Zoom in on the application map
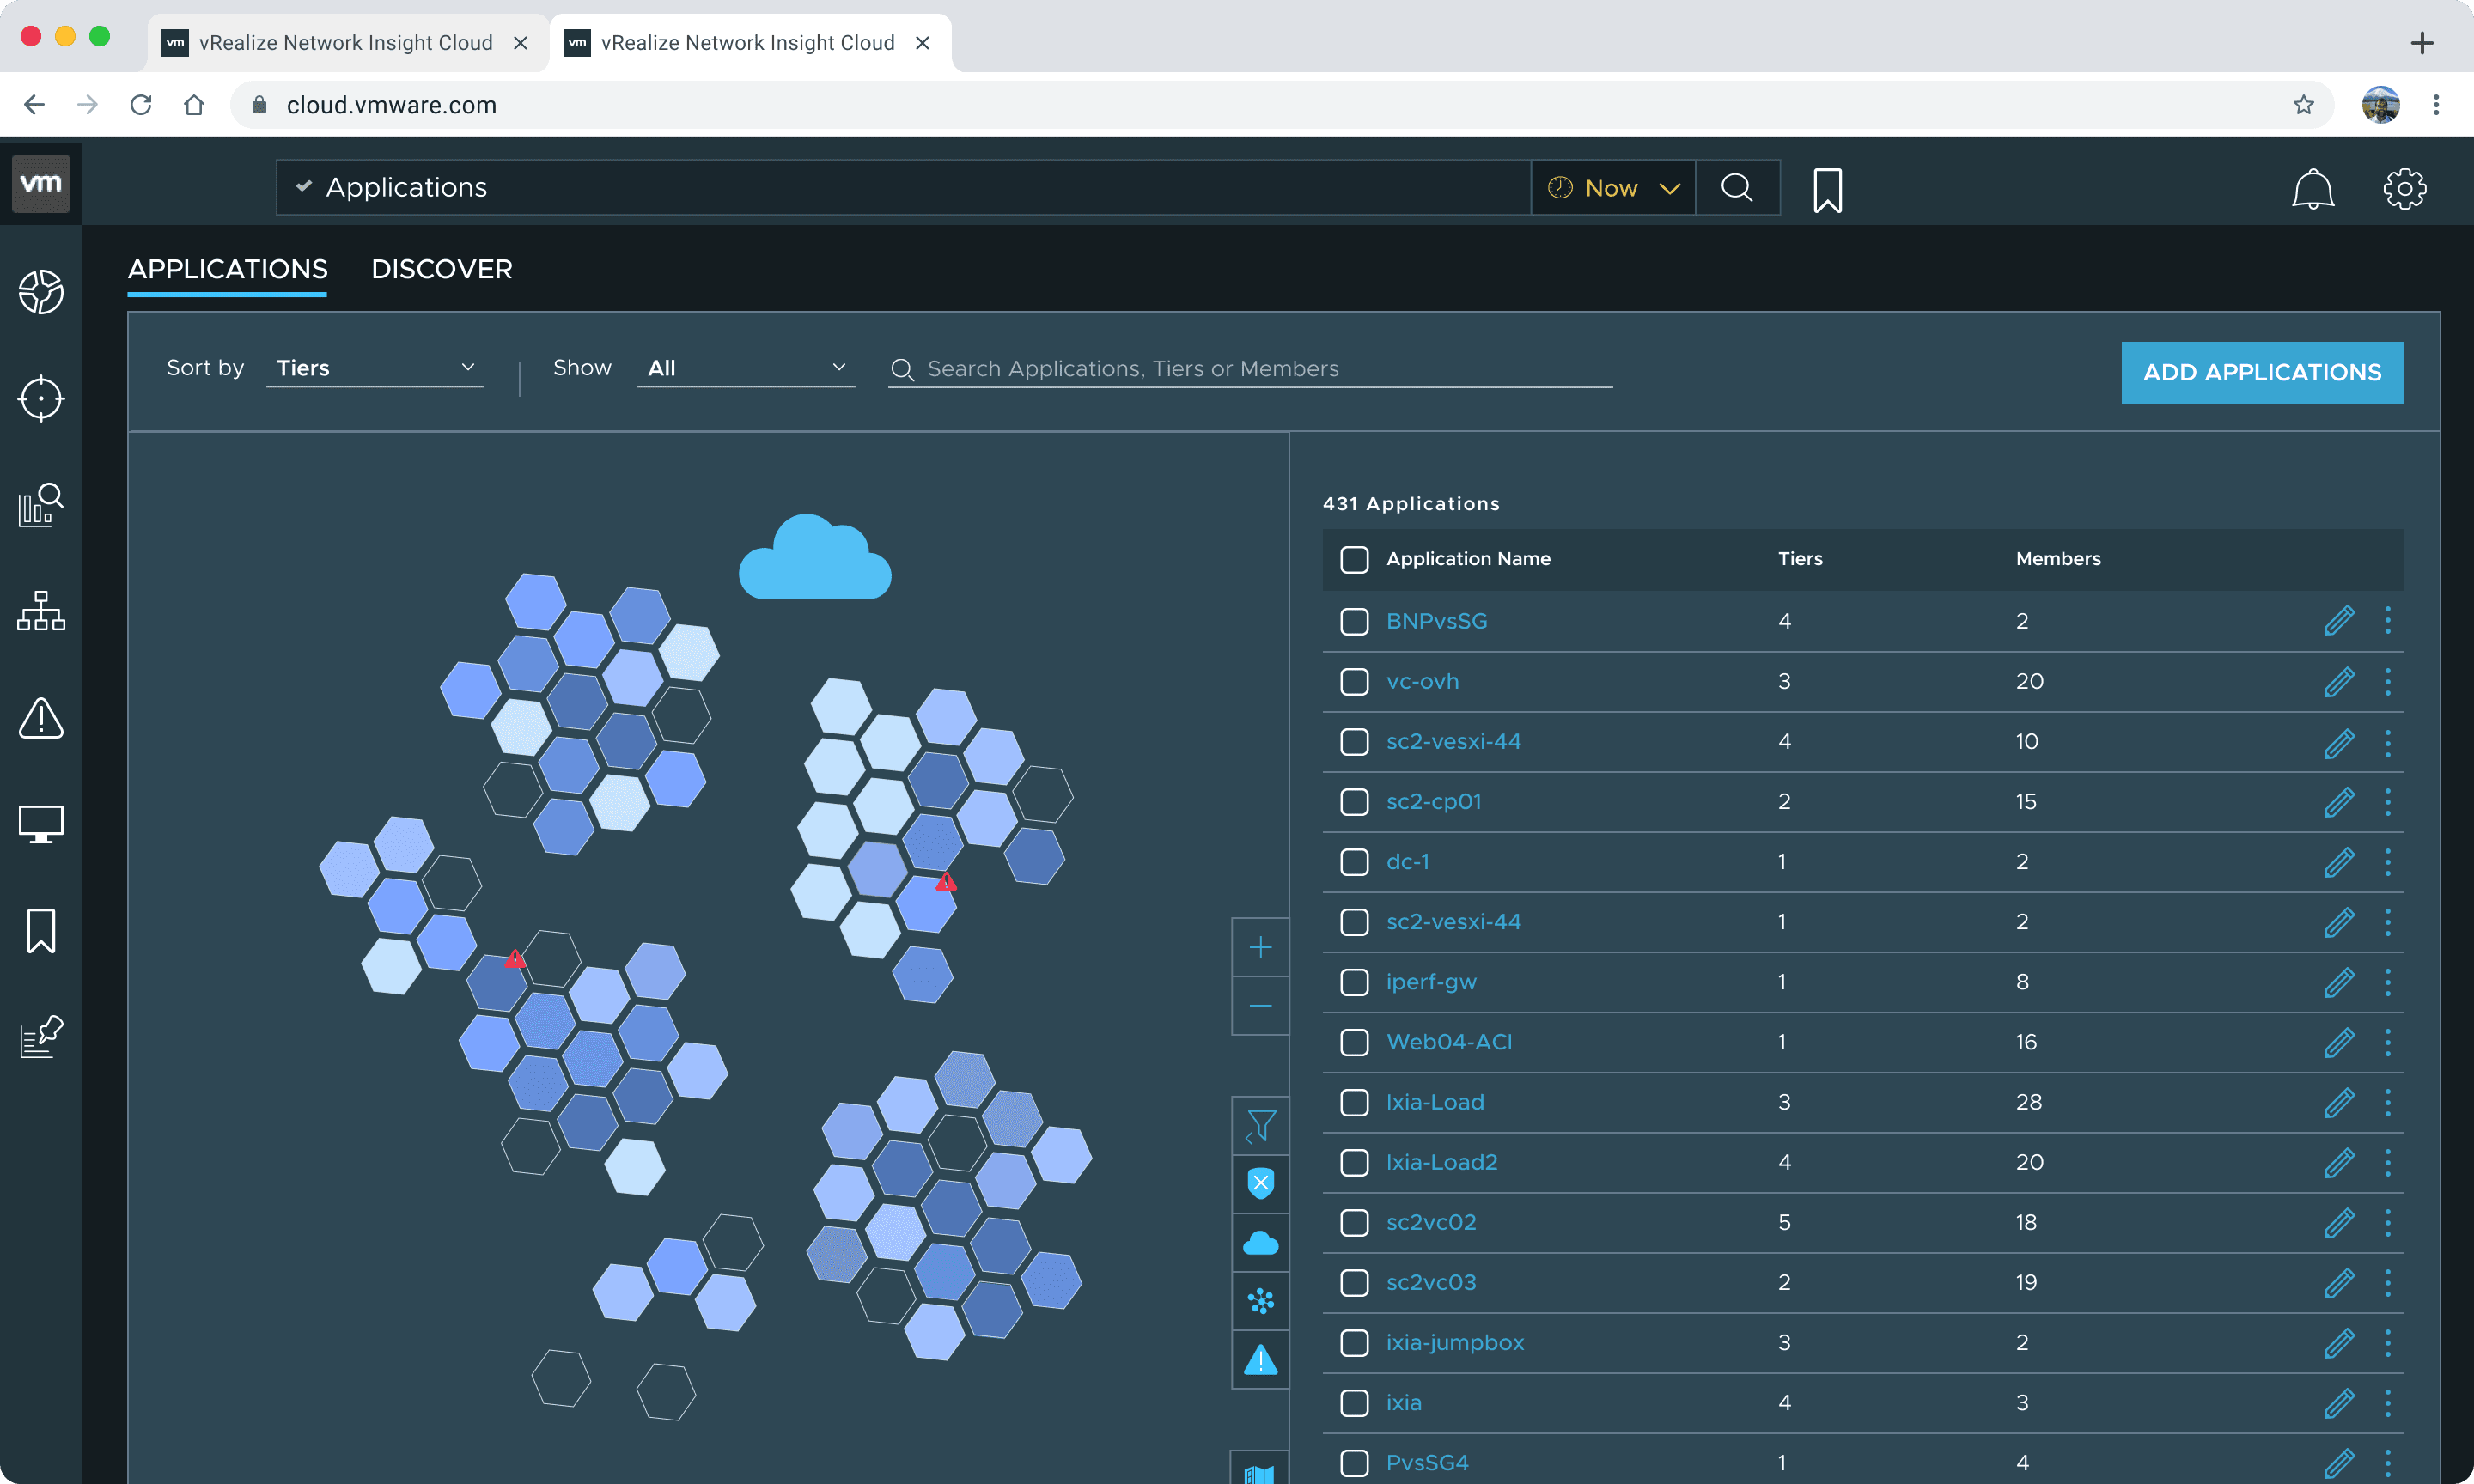The width and height of the screenshot is (2474, 1484). coord(1261,947)
